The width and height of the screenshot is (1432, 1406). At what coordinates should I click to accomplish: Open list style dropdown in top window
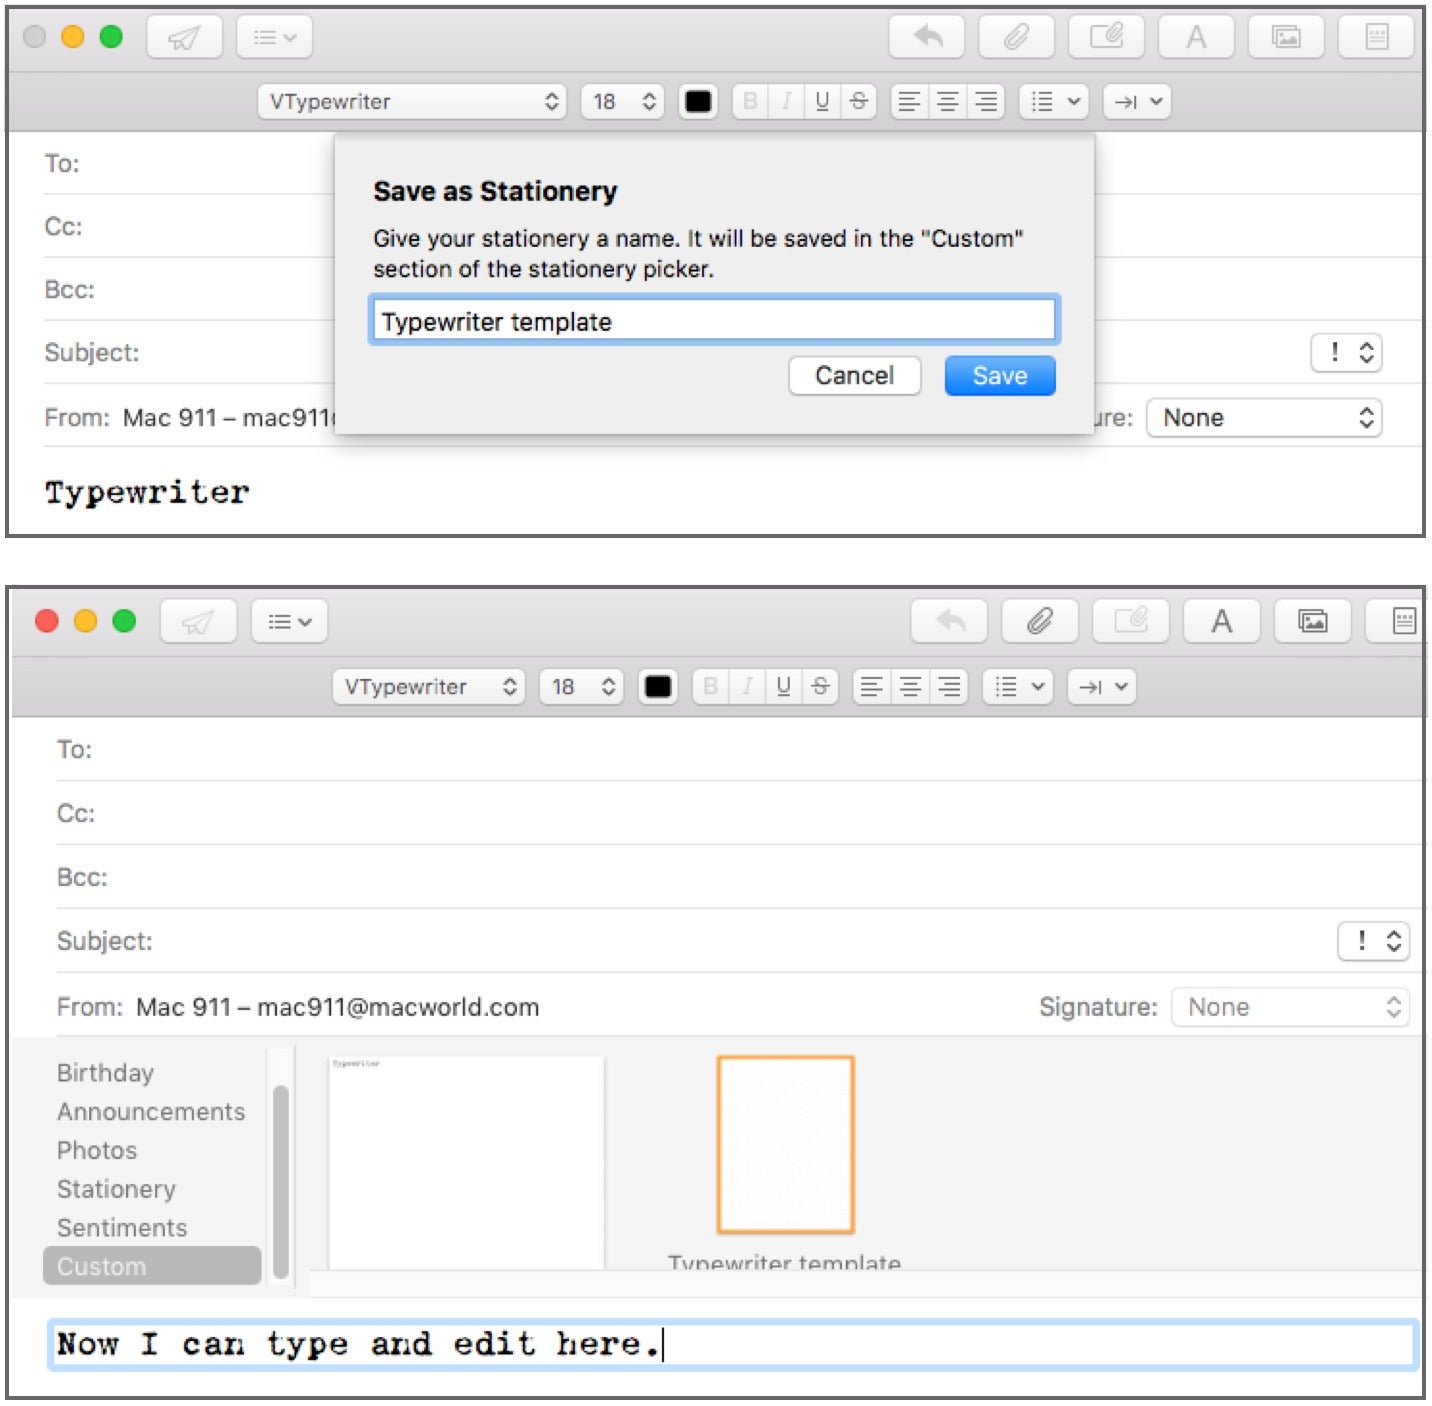coord(1054,101)
